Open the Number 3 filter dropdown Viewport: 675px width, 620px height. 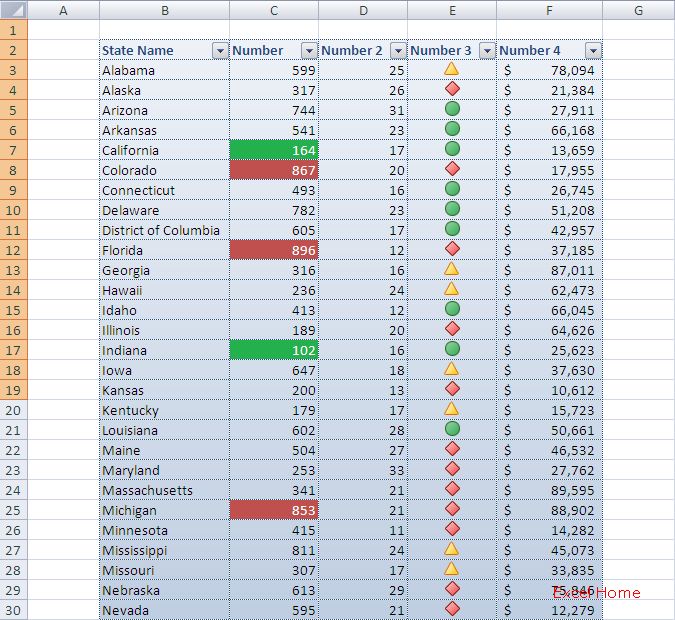click(x=487, y=51)
